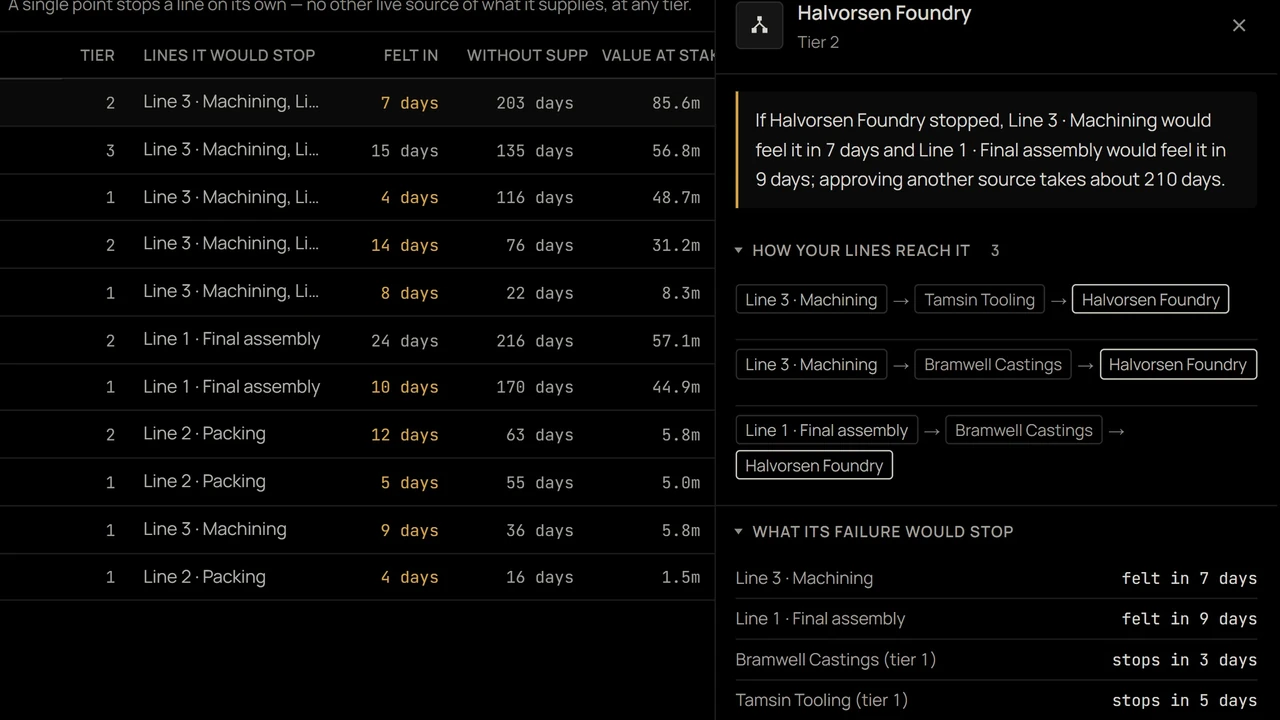The height and width of the screenshot is (720, 1280).
Task: Select the Bramwell Castings chip after Line 3 · Machining
Action: 992,365
